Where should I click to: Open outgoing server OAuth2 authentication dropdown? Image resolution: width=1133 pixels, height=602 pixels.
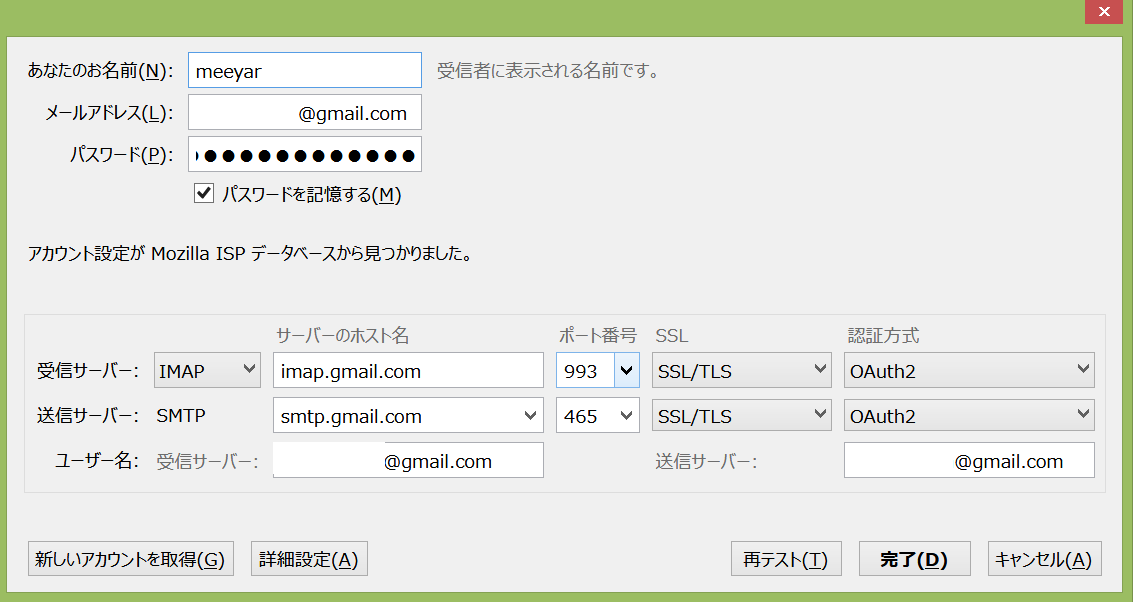point(968,416)
